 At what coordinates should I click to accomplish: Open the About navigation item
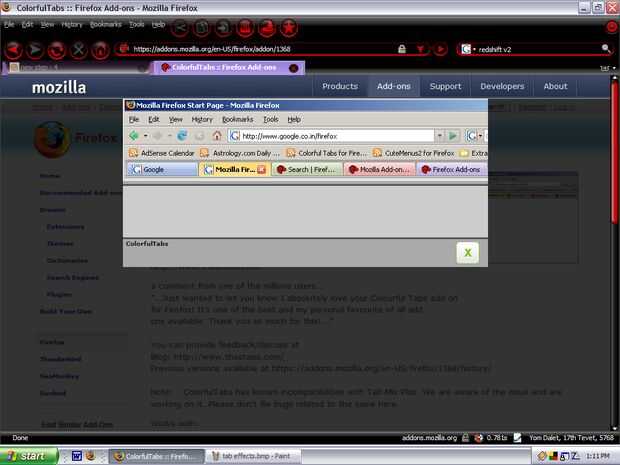click(556, 86)
